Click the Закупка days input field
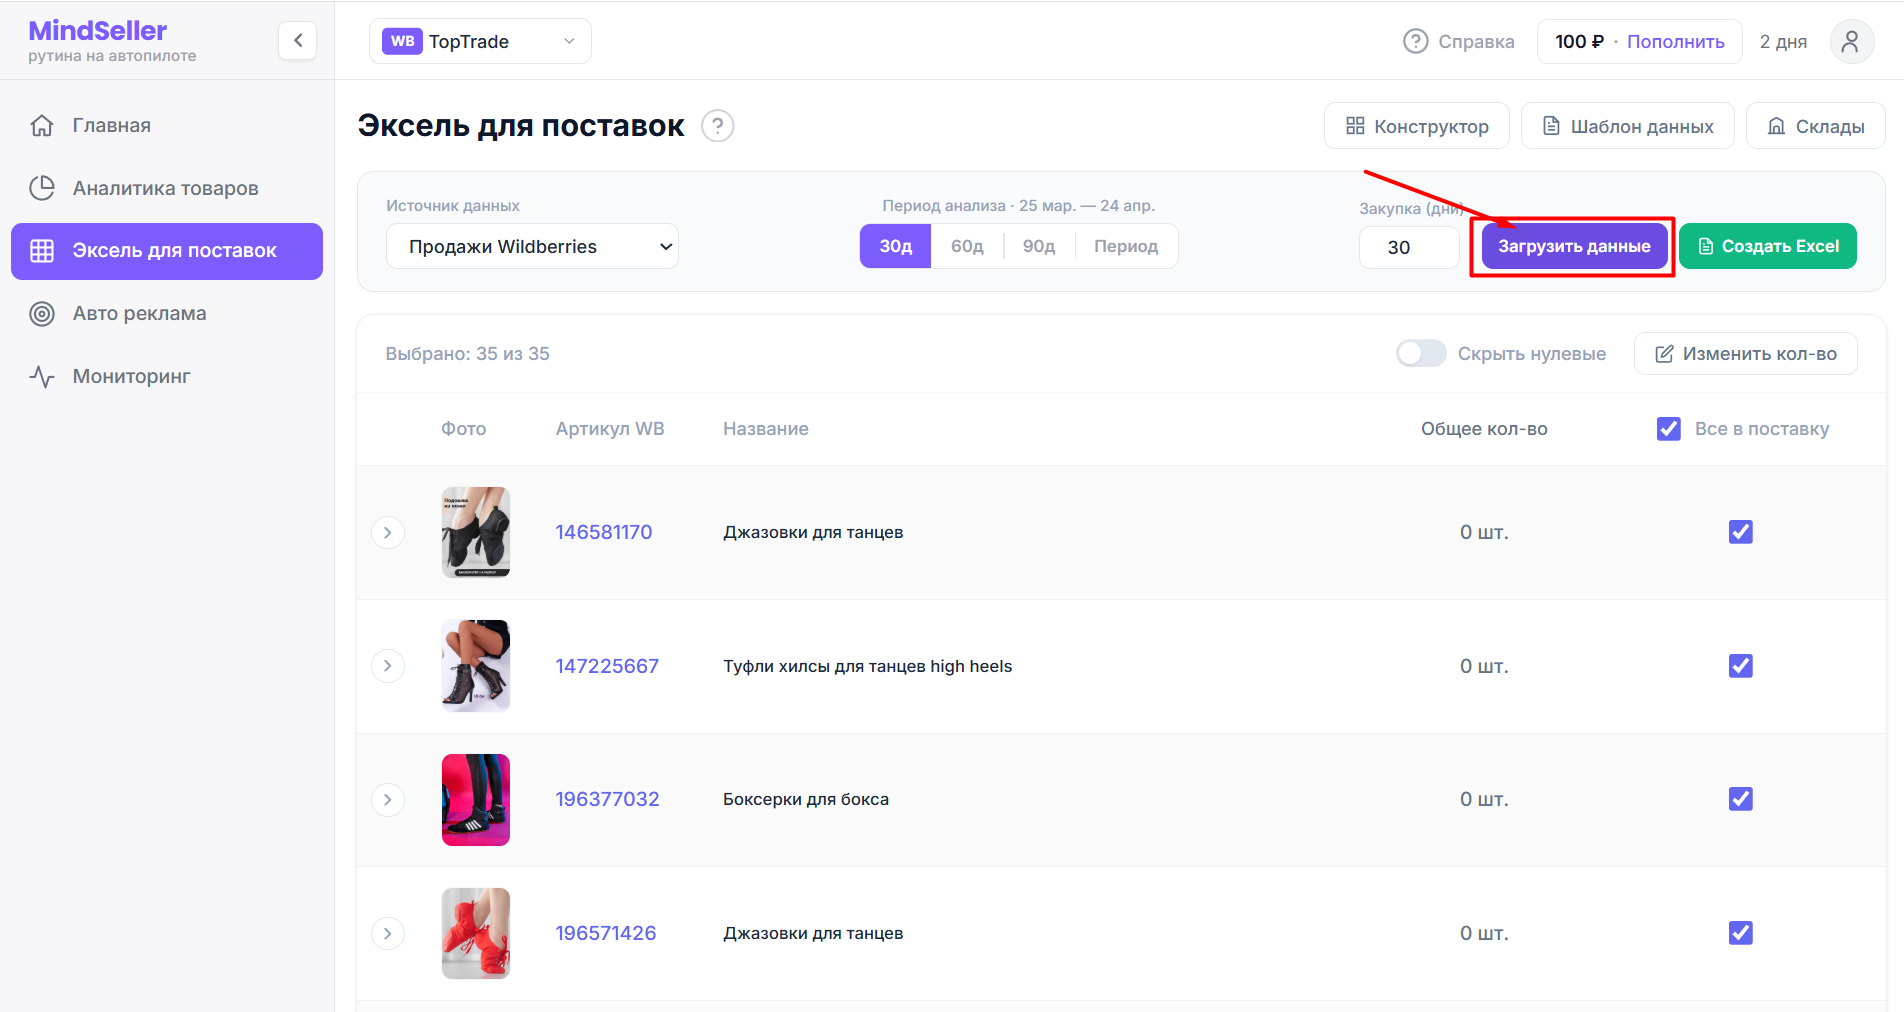 [x=1409, y=247]
